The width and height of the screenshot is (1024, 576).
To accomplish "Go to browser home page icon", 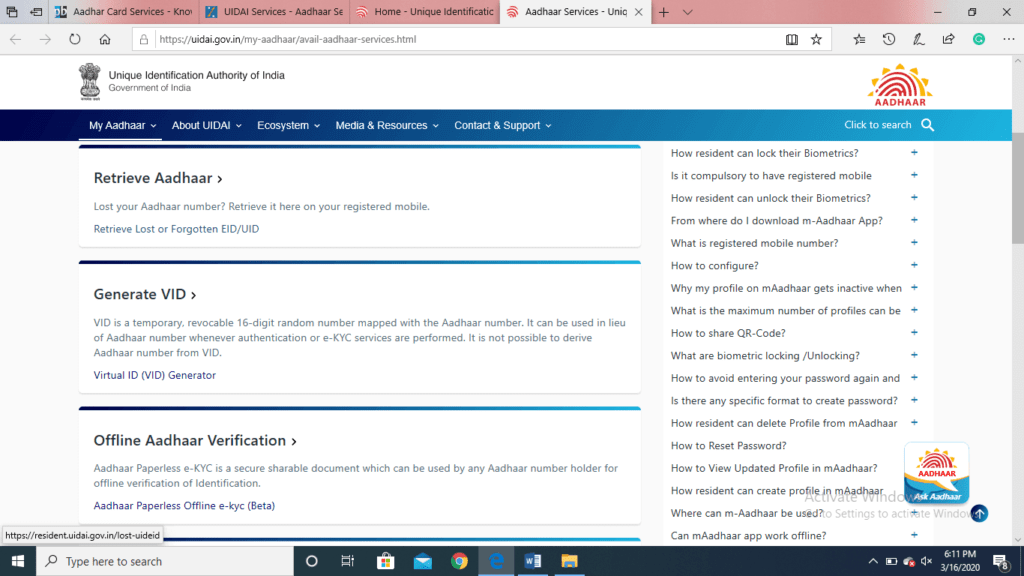I will coord(105,39).
